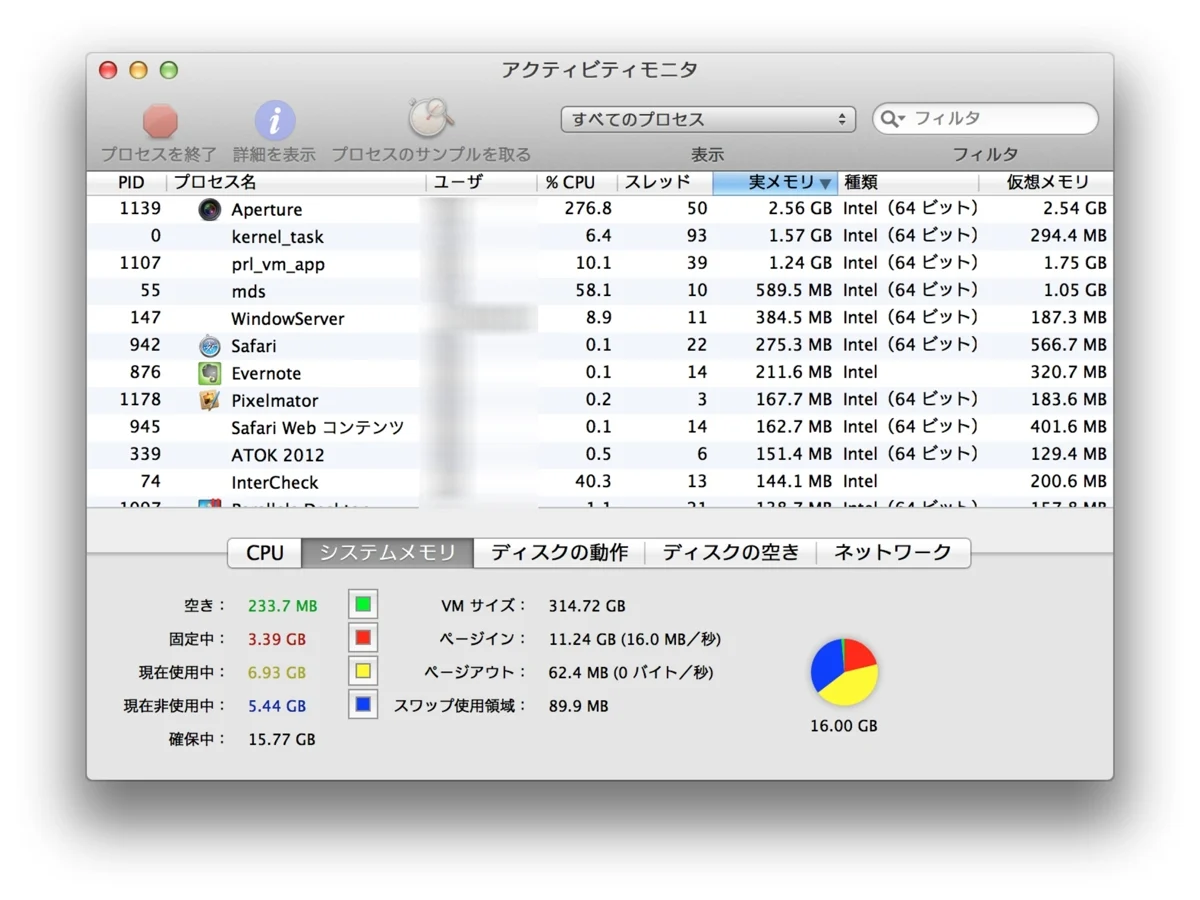Image resolution: width=1200 pixels, height=900 pixels.
Task: Click the 294.4 MB virtual memory value
Action: 1069,236
